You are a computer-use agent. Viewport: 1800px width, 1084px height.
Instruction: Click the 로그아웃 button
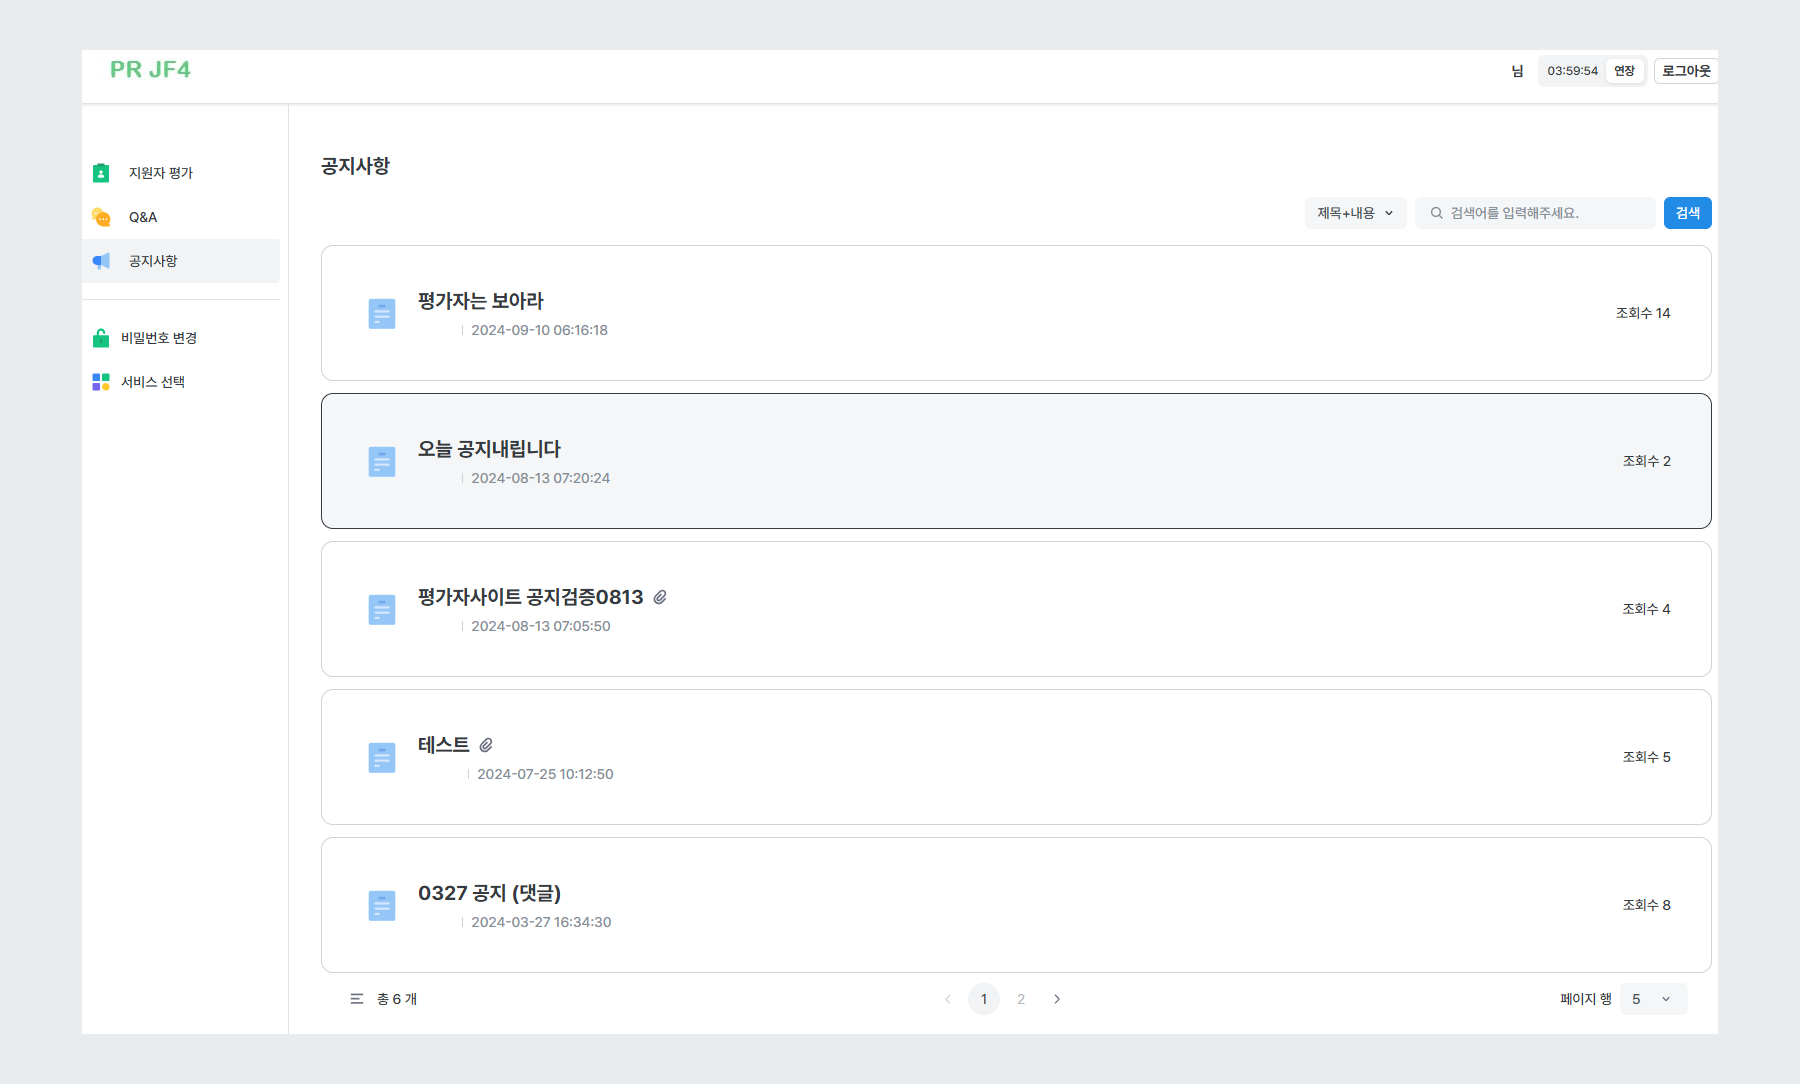coord(1686,71)
